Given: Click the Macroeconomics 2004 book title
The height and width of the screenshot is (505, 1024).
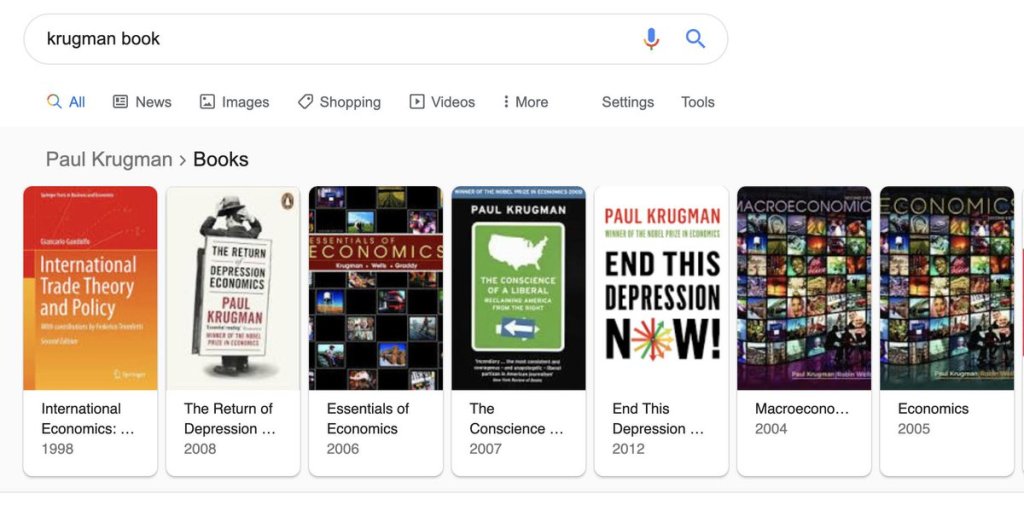Looking at the screenshot, I should click(801, 409).
